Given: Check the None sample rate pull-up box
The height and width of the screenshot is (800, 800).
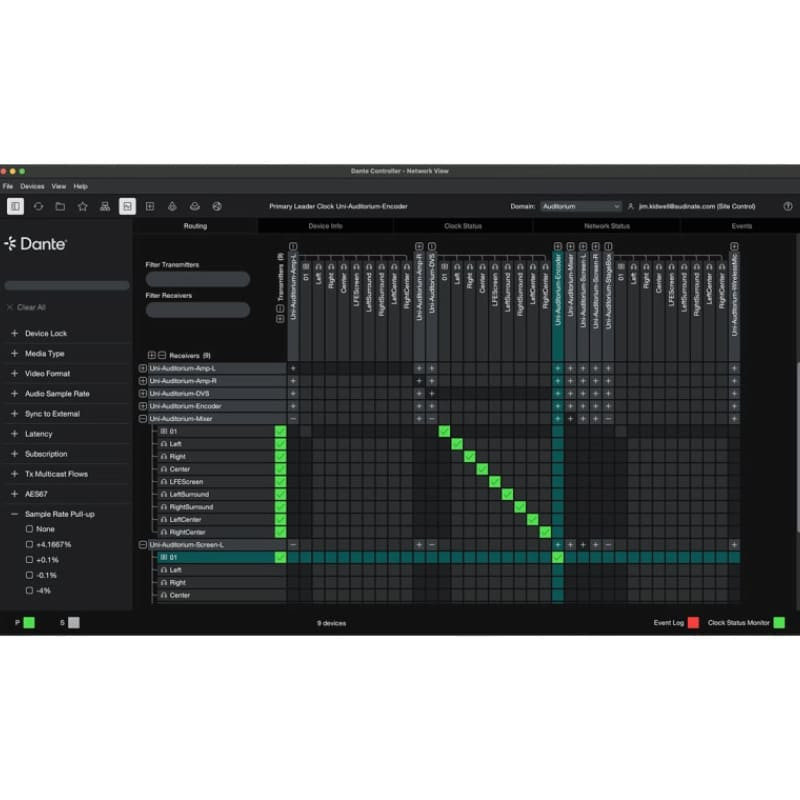Looking at the screenshot, I should pos(29,529).
